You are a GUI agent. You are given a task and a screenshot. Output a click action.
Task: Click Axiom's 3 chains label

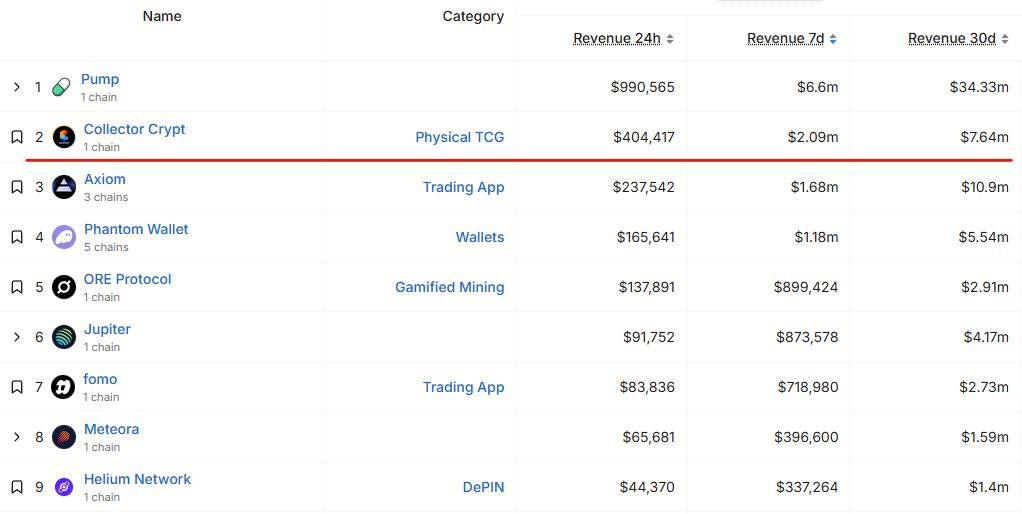coord(106,197)
